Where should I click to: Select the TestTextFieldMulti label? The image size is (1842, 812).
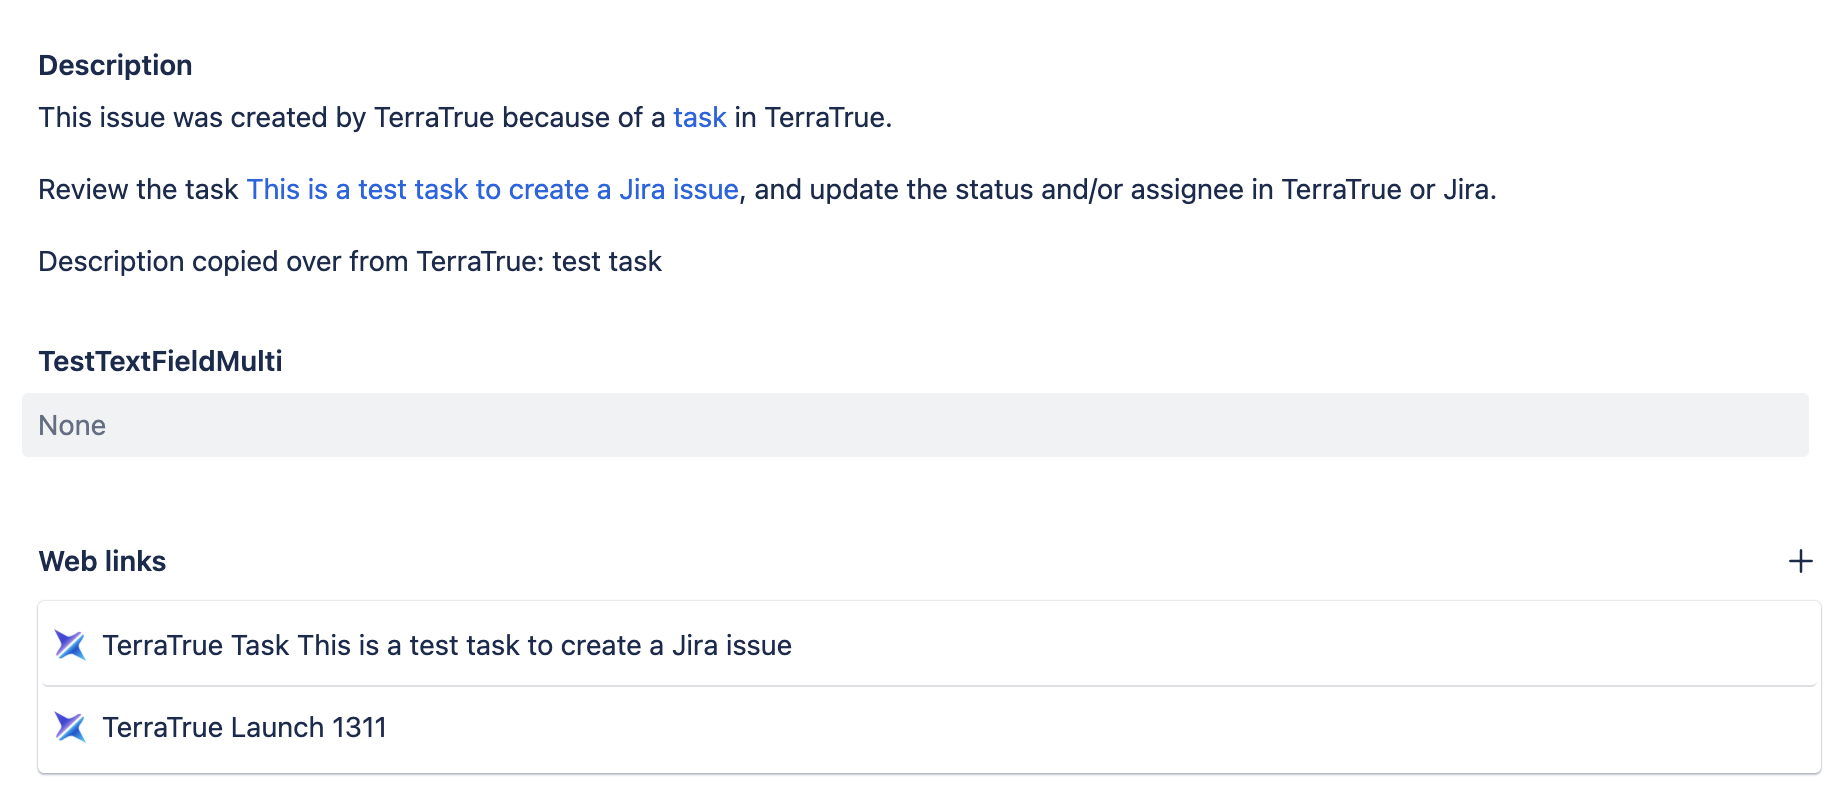160,361
